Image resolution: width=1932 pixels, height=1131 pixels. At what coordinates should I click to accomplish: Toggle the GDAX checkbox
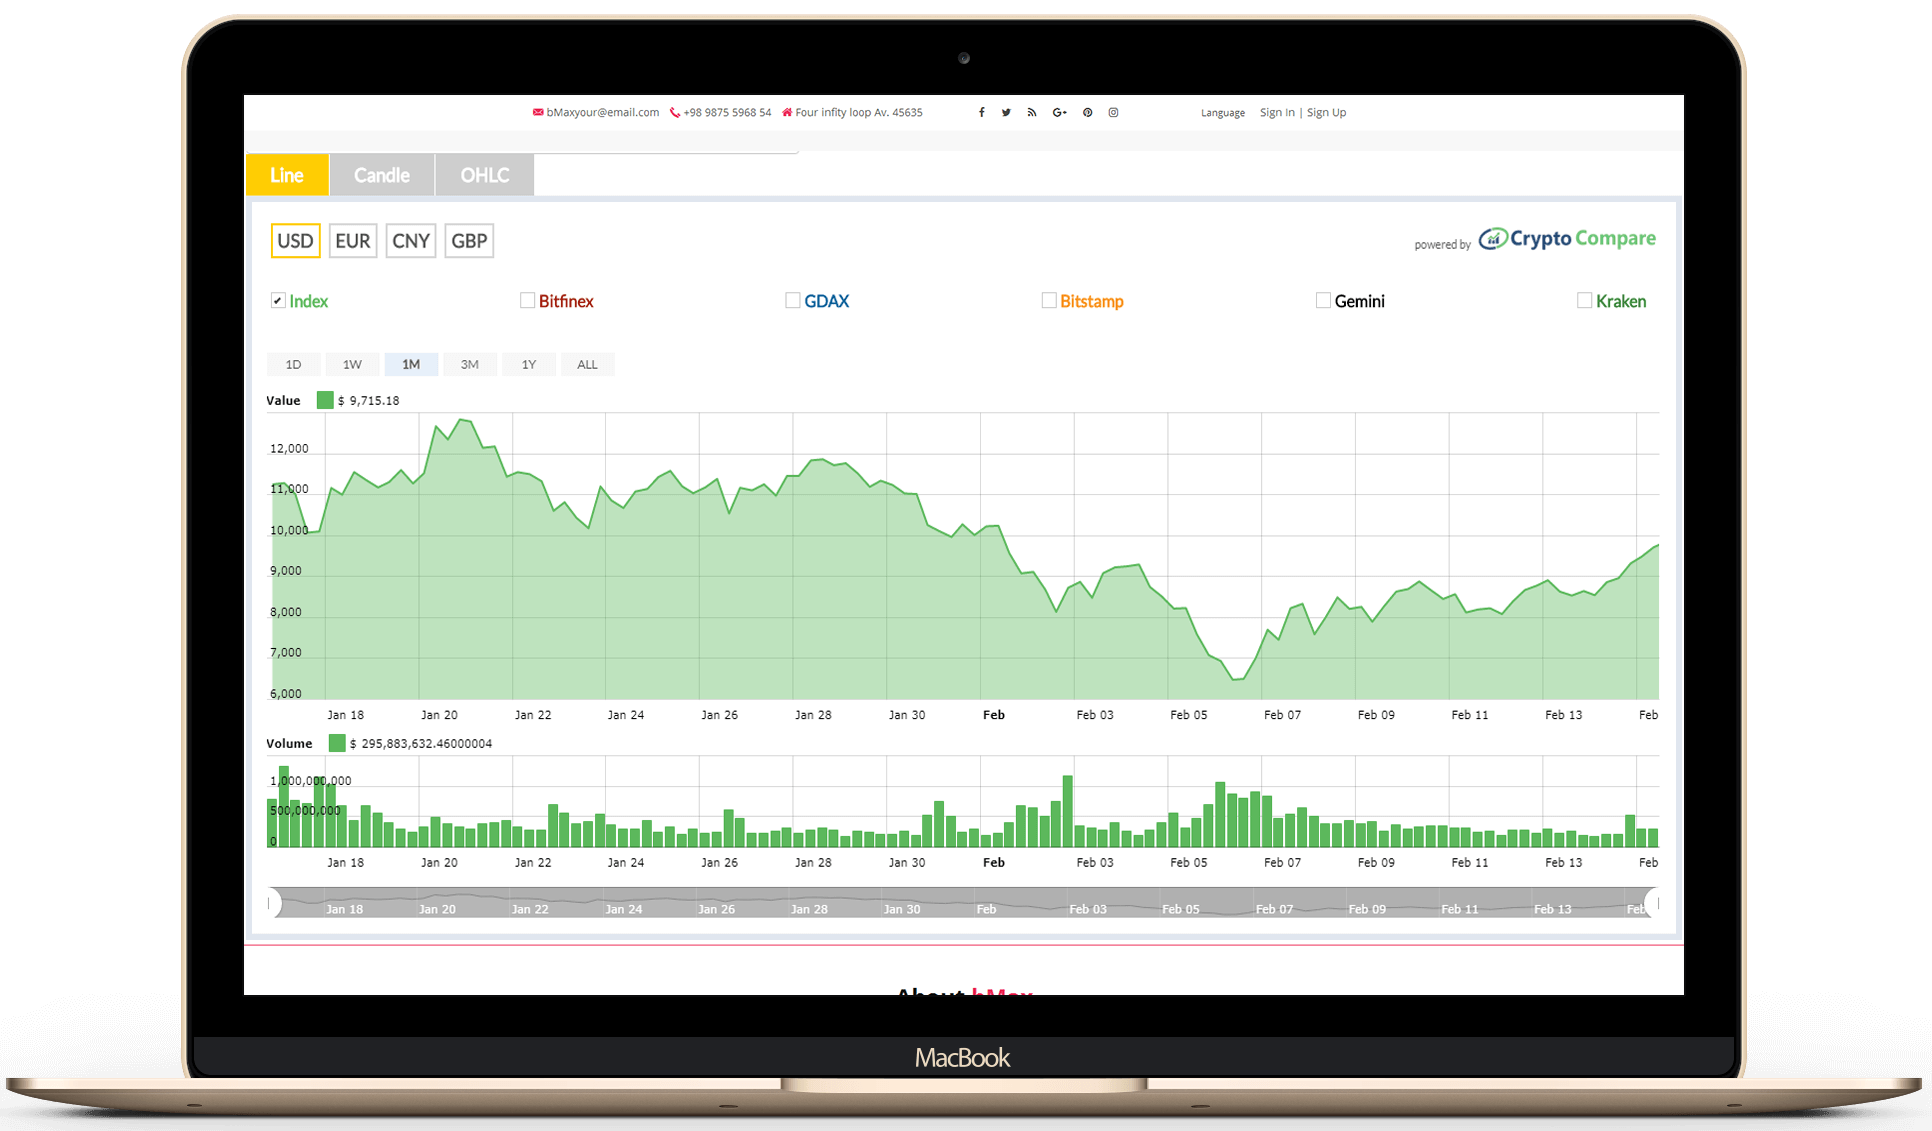(793, 300)
